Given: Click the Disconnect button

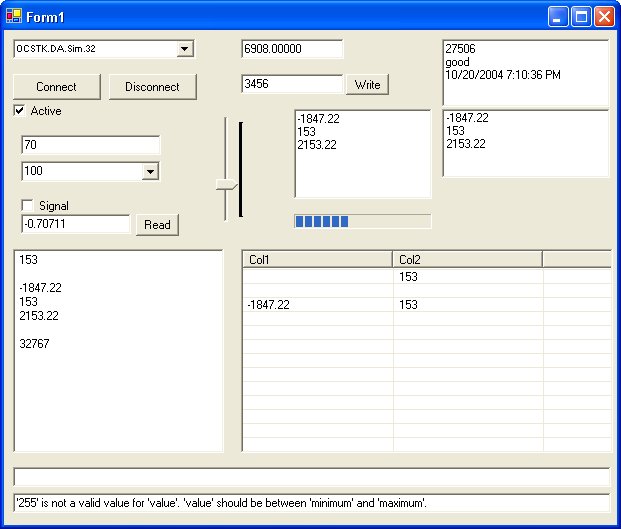Looking at the screenshot, I should coord(152,87).
